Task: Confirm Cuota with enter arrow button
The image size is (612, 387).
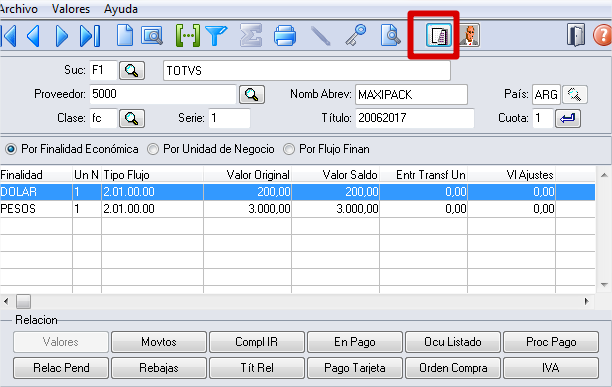Action: [x=568, y=118]
